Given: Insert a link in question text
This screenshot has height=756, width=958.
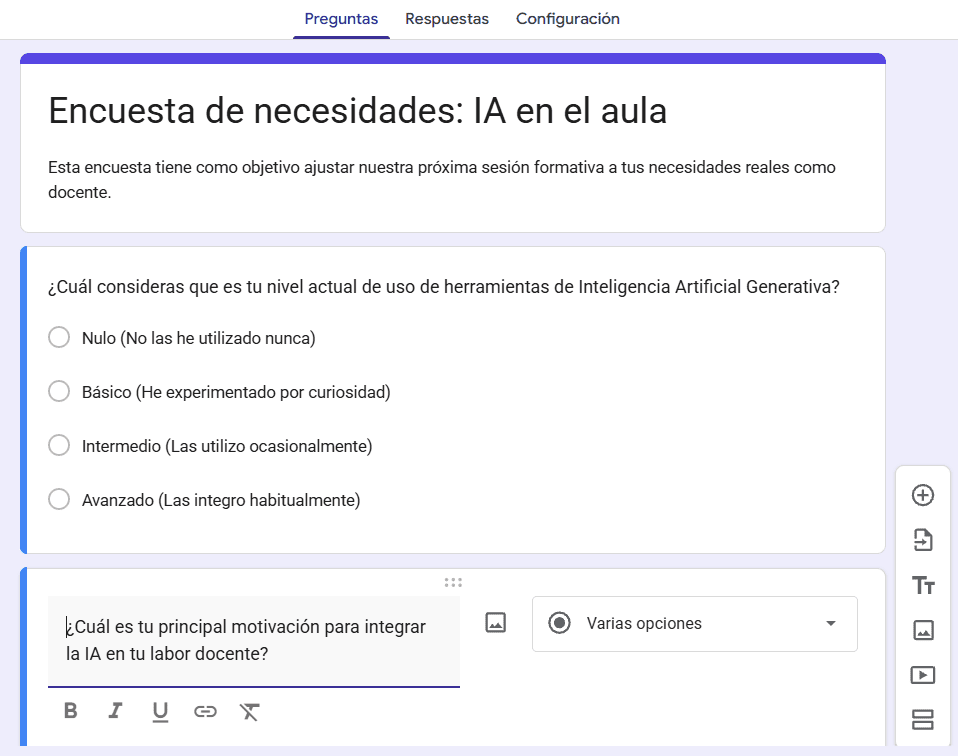Looking at the screenshot, I should [x=205, y=711].
